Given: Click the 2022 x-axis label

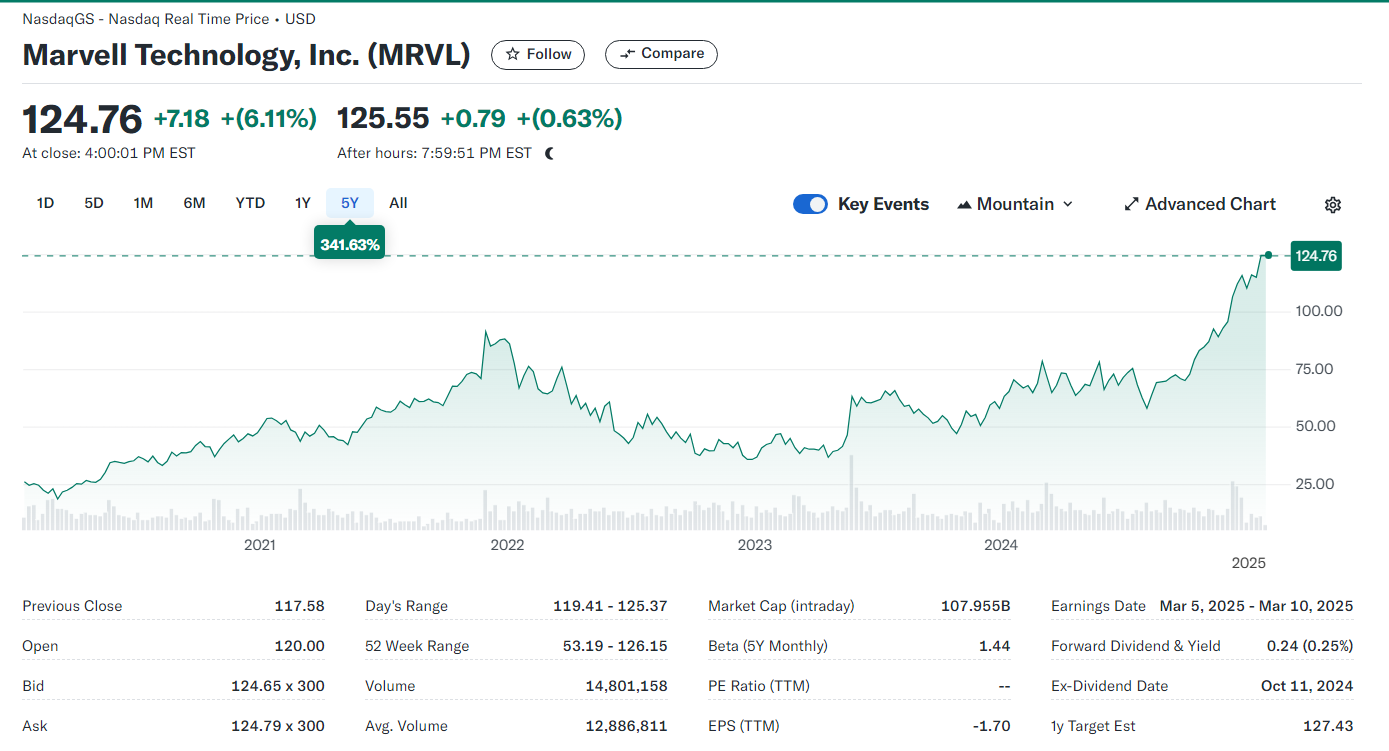Looking at the screenshot, I should tap(507, 545).
